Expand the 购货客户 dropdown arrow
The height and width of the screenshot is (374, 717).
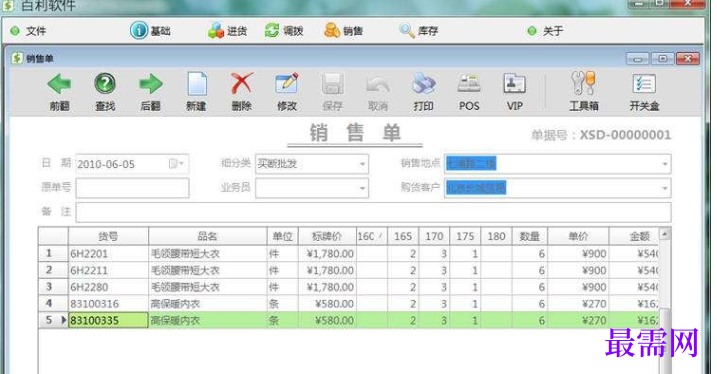pos(665,188)
